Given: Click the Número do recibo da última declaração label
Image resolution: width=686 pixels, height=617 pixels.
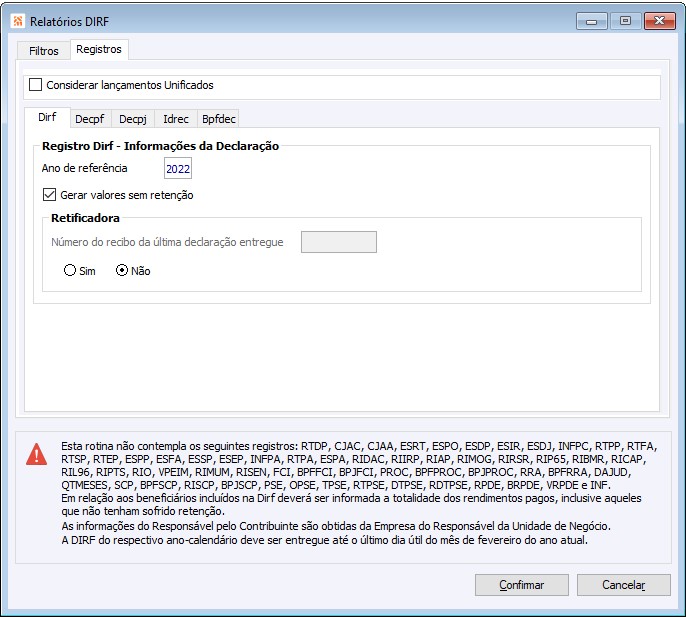Looking at the screenshot, I should click(167, 242).
